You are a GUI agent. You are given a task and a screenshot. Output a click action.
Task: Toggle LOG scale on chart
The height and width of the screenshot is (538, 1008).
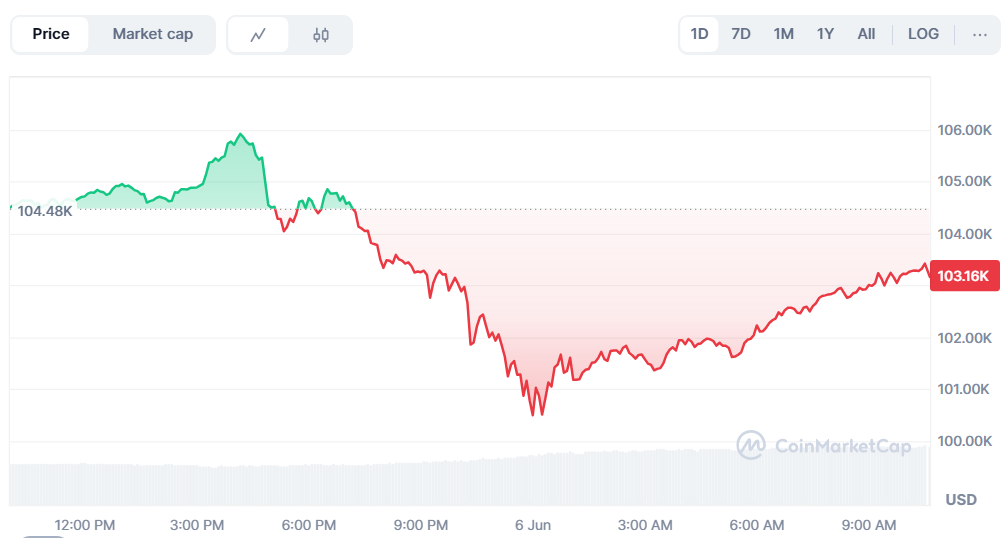click(923, 34)
